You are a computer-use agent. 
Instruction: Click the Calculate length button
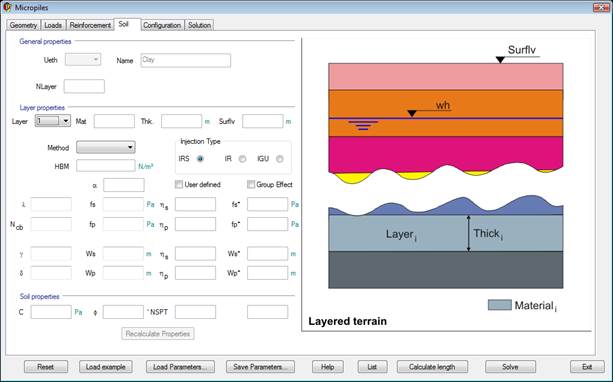(432, 367)
